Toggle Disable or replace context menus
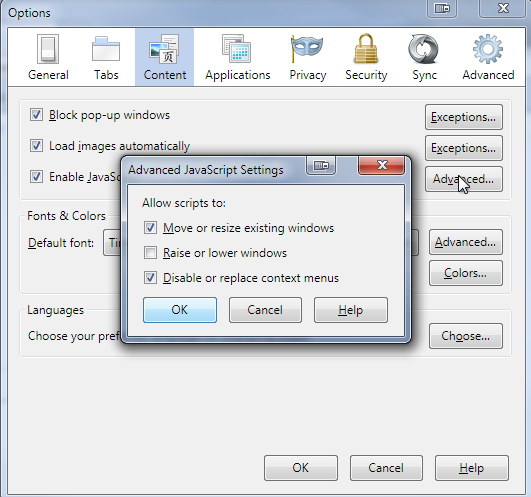Image resolution: width=531 pixels, height=497 pixels. click(x=150, y=278)
